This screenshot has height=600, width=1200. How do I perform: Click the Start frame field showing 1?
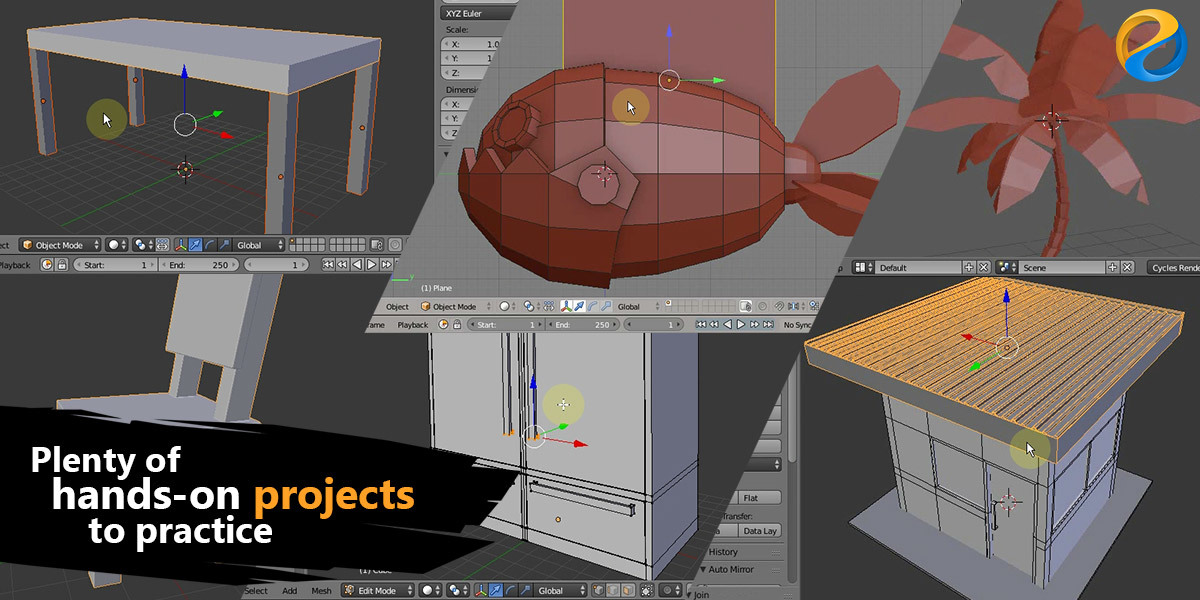[117, 265]
